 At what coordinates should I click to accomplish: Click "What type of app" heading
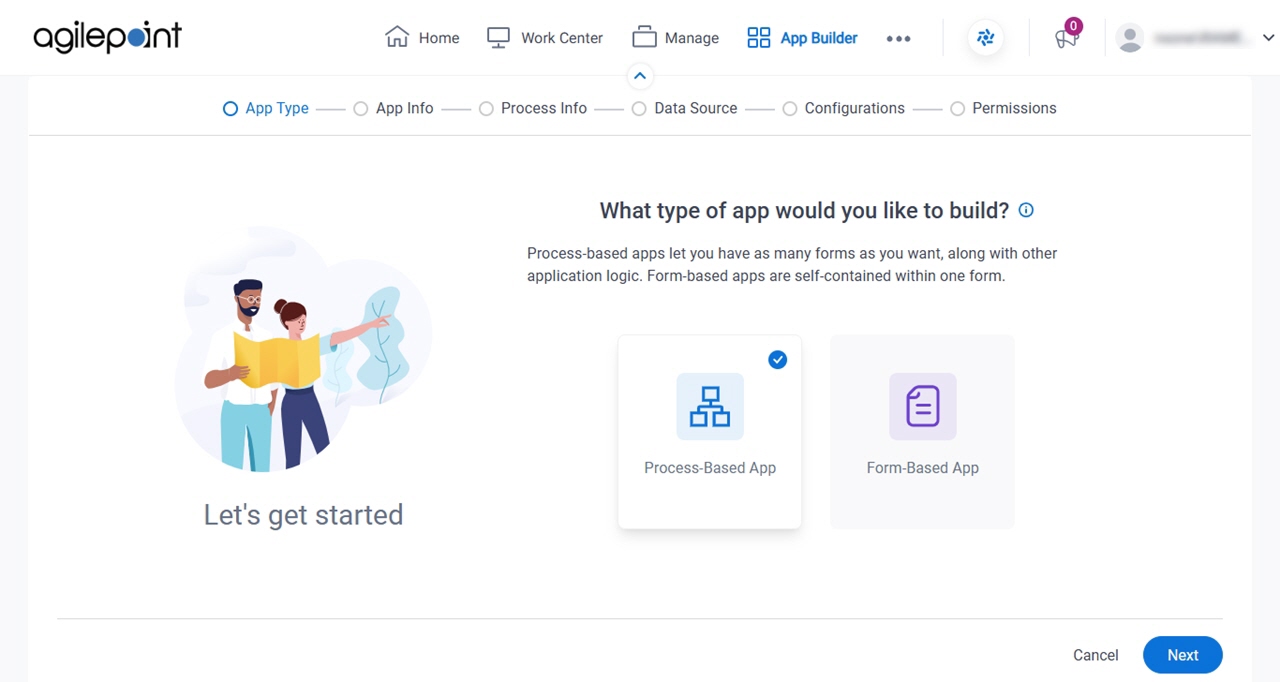(x=804, y=210)
